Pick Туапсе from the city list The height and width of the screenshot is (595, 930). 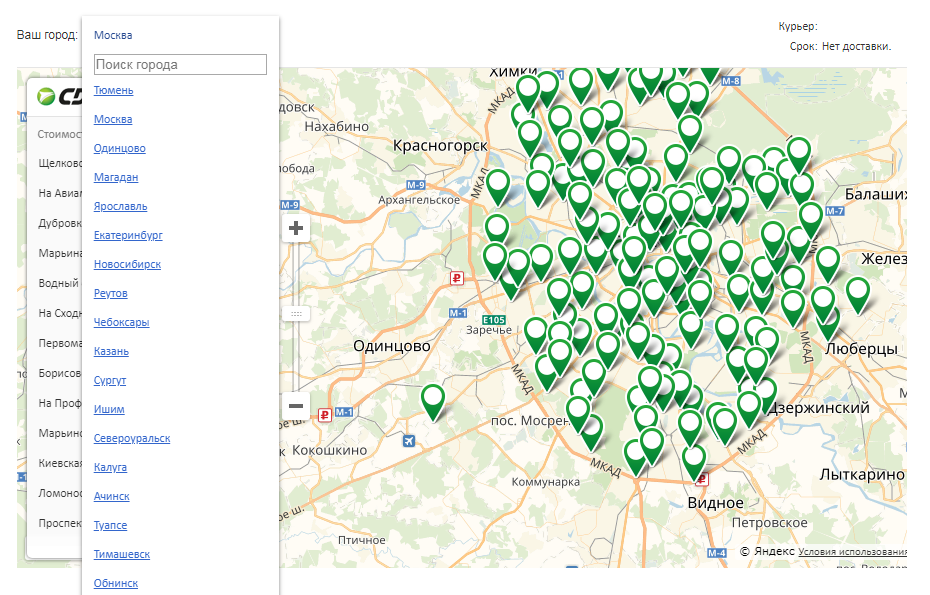(110, 525)
